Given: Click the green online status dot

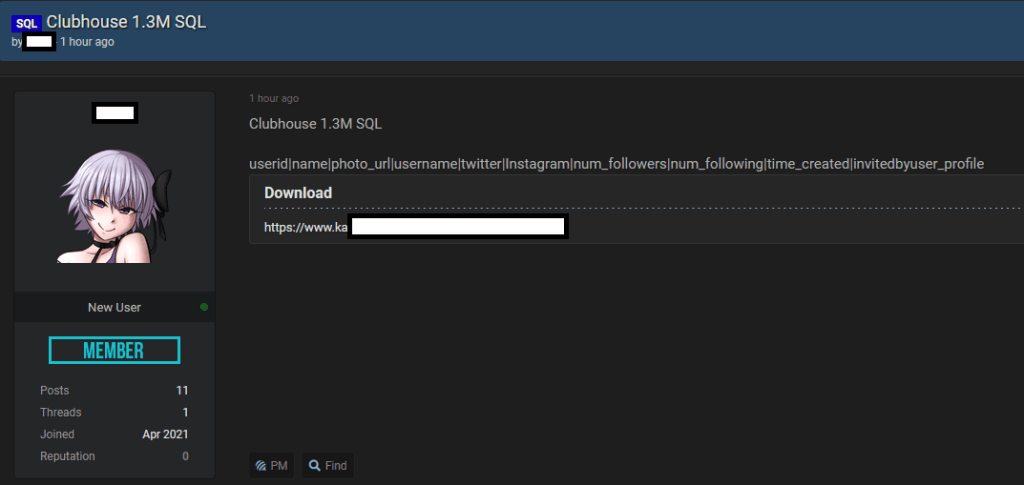Looking at the screenshot, I should click(x=204, y=307).
